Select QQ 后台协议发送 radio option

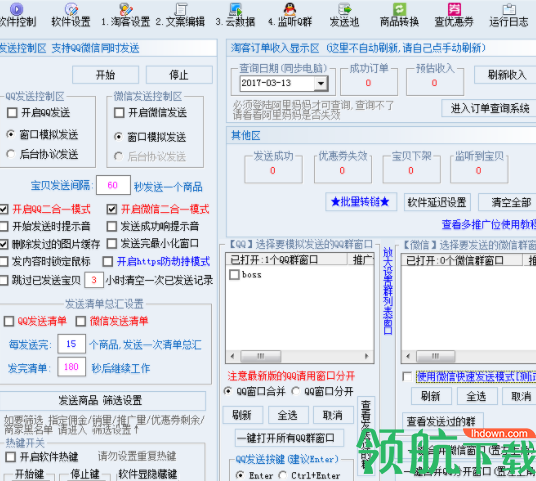tap(11, 154)
